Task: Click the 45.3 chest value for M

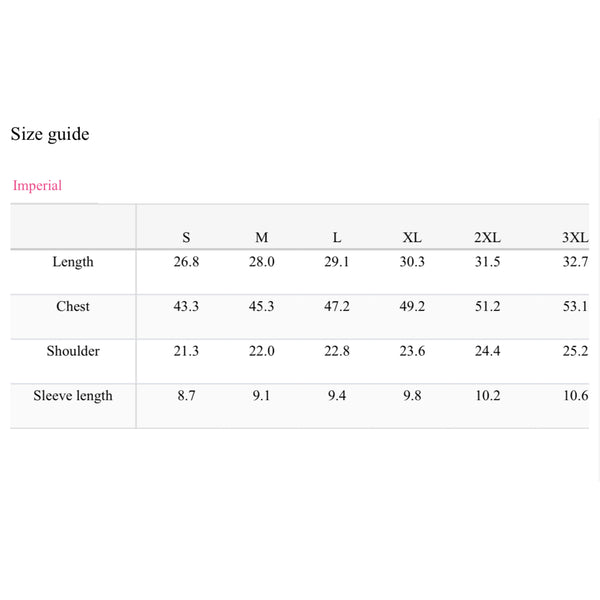Action: pos(262,307)
